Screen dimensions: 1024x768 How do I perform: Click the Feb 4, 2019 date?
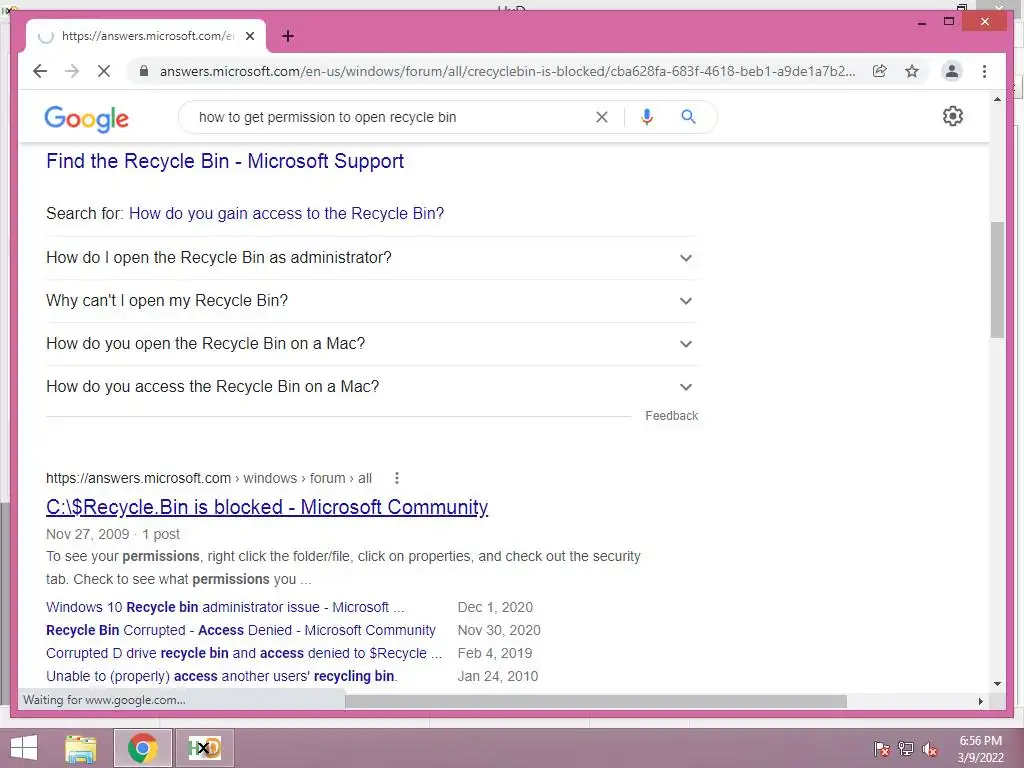click(495, 653)
